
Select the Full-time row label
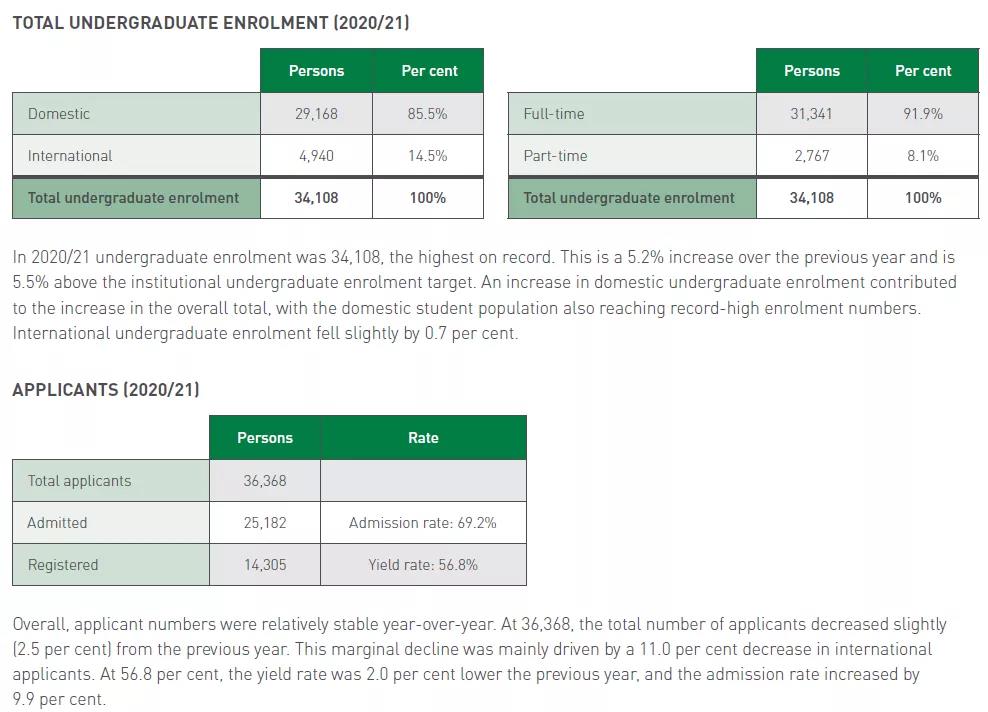coord(632,114)
